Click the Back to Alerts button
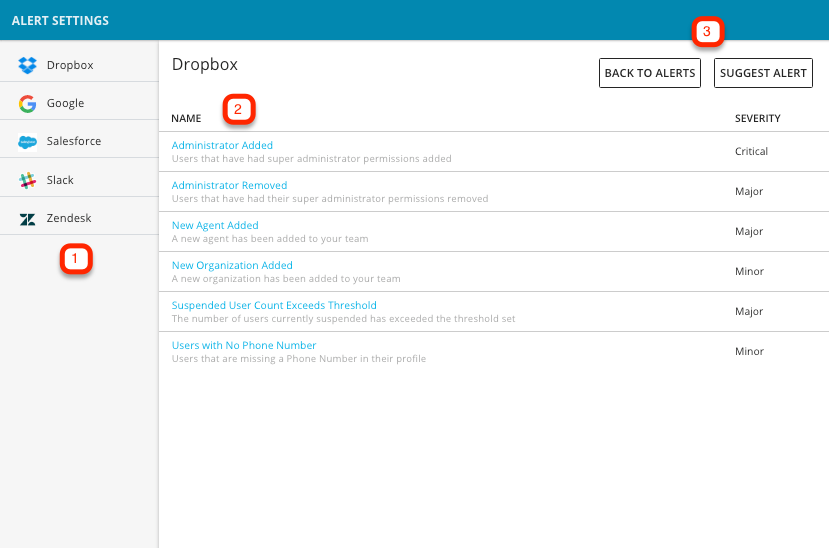Image resolution: width=829 pixels, height=548 pixels. coord(650,73)
